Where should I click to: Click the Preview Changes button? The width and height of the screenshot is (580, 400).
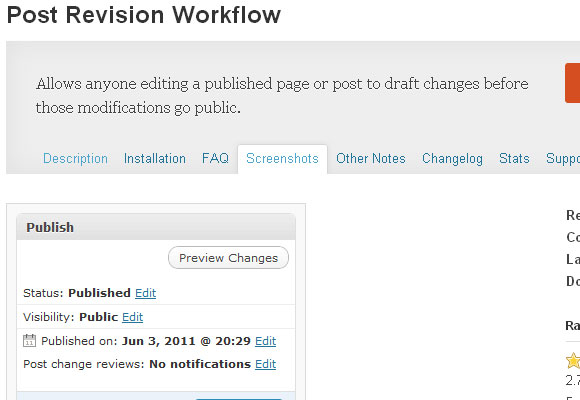228,258
